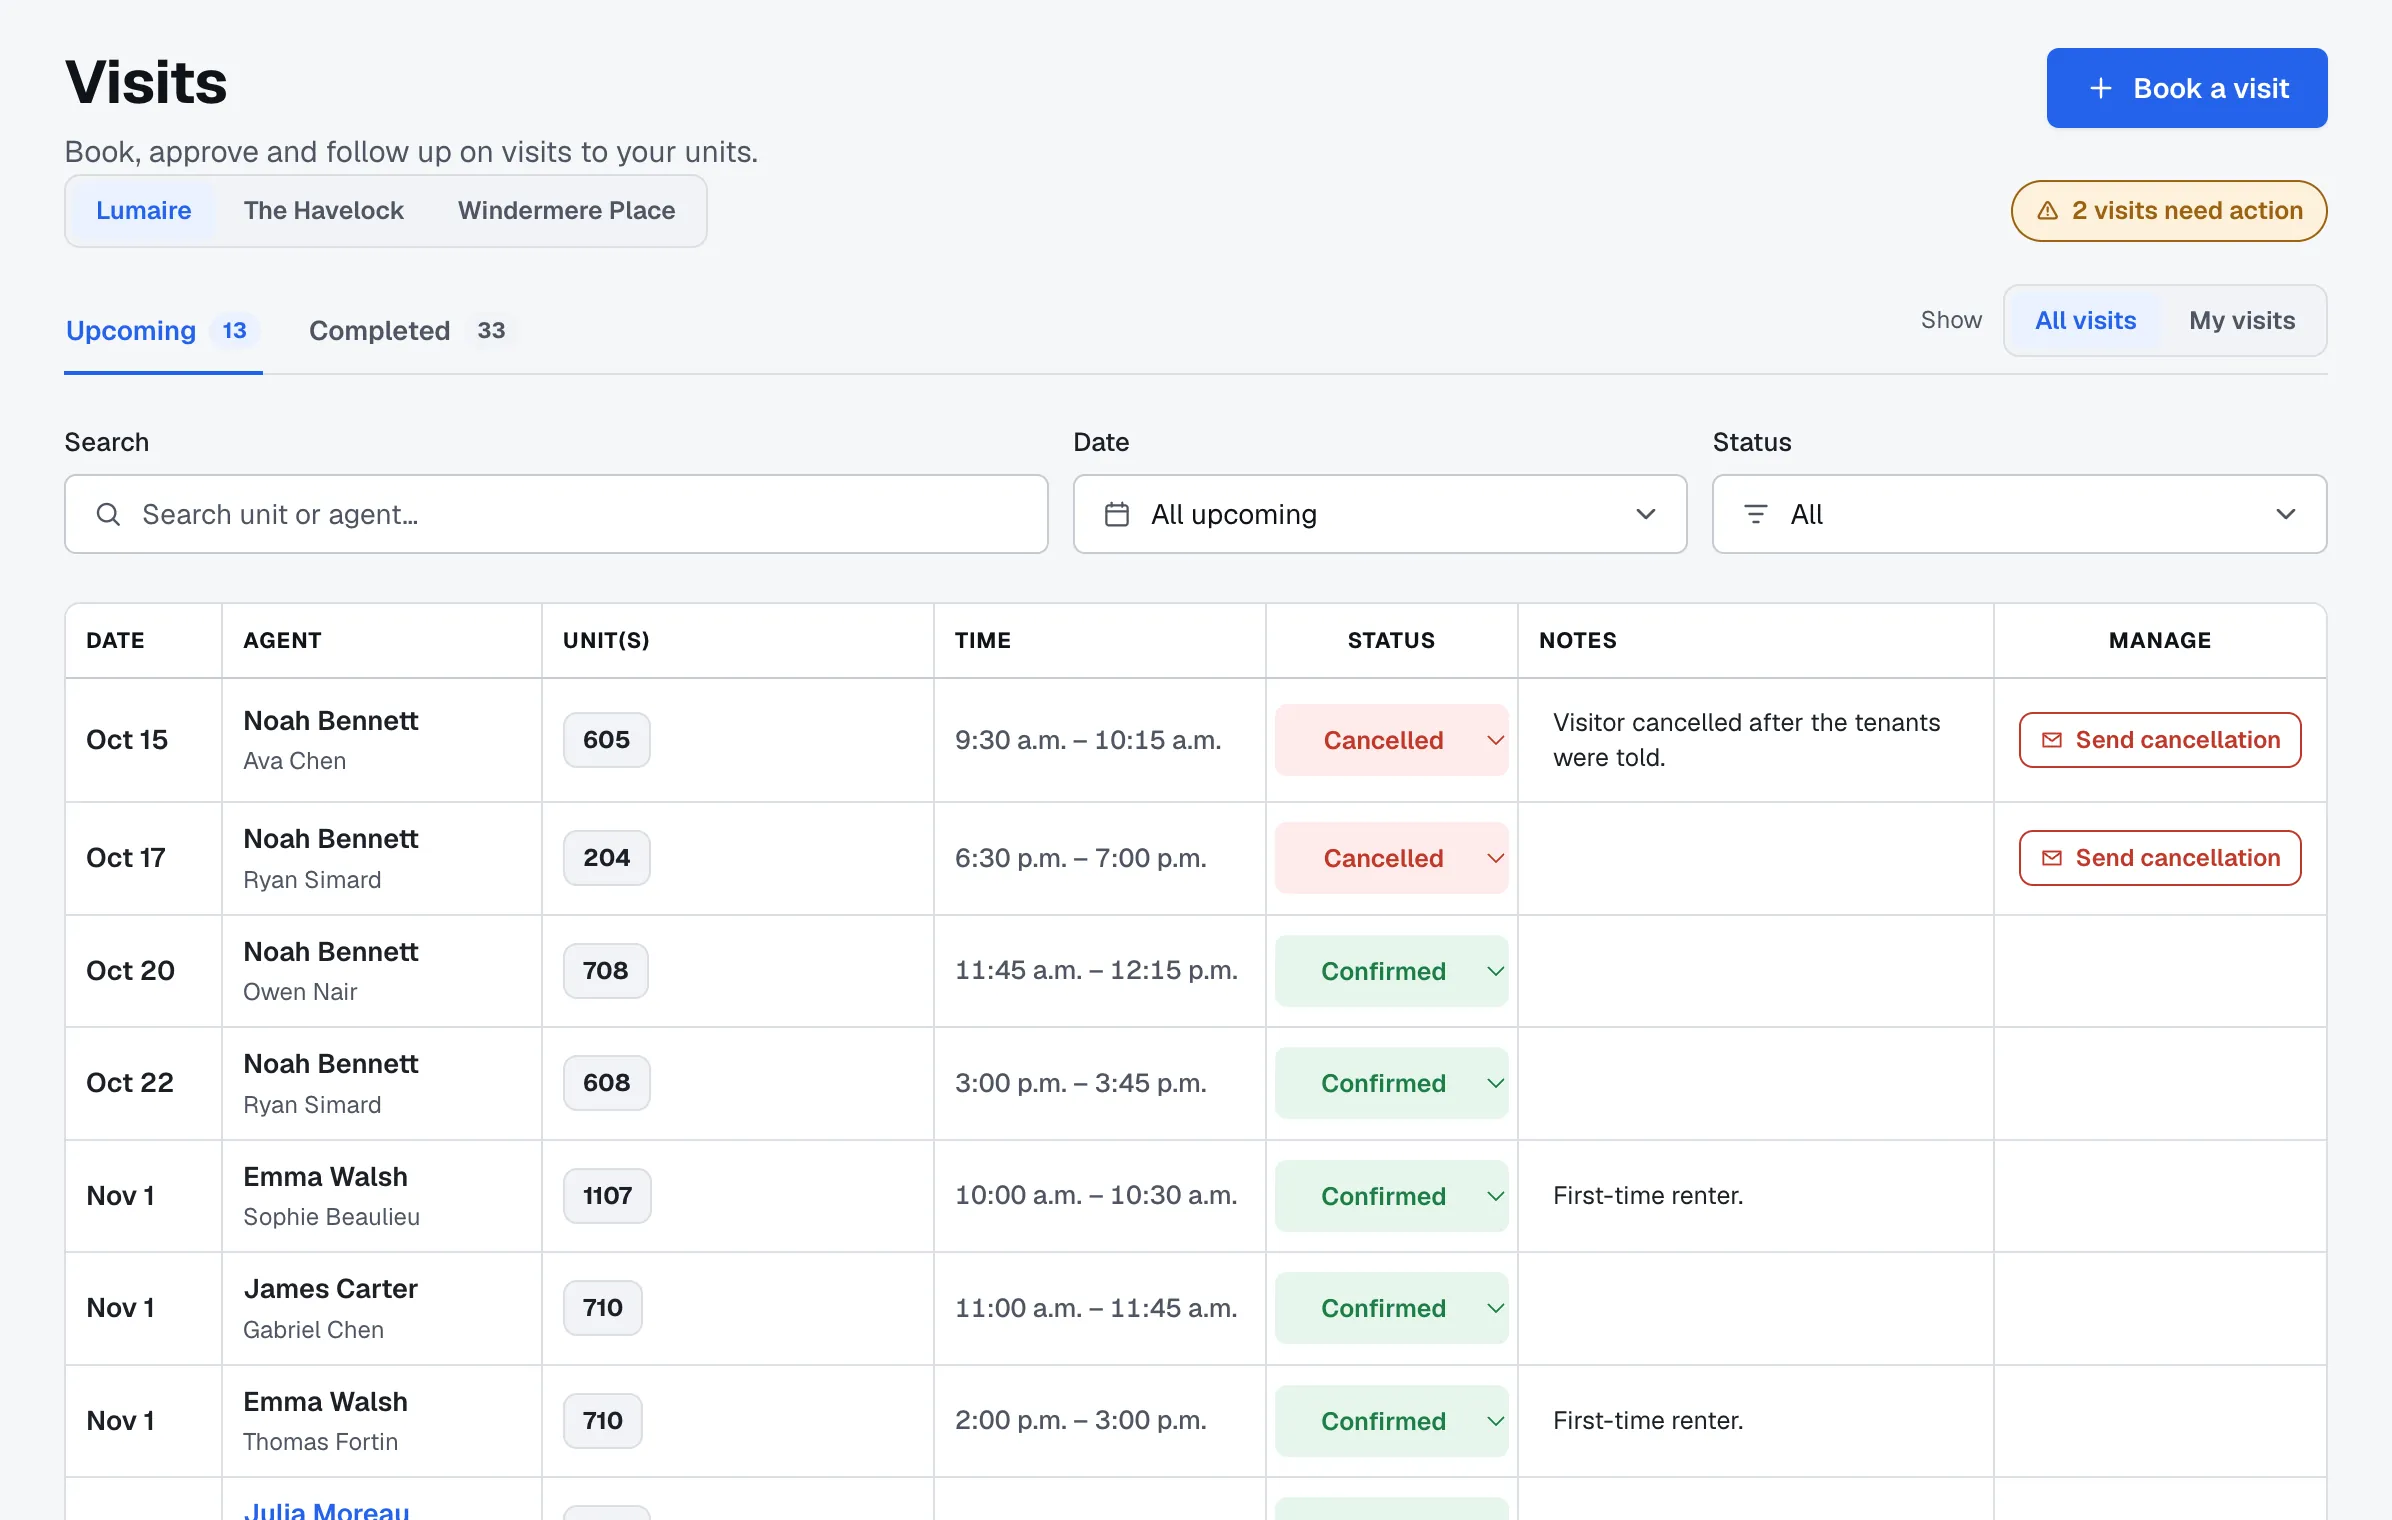Change the Confirmed status for the Thomas Fortin visit

pos(1391,1421)
